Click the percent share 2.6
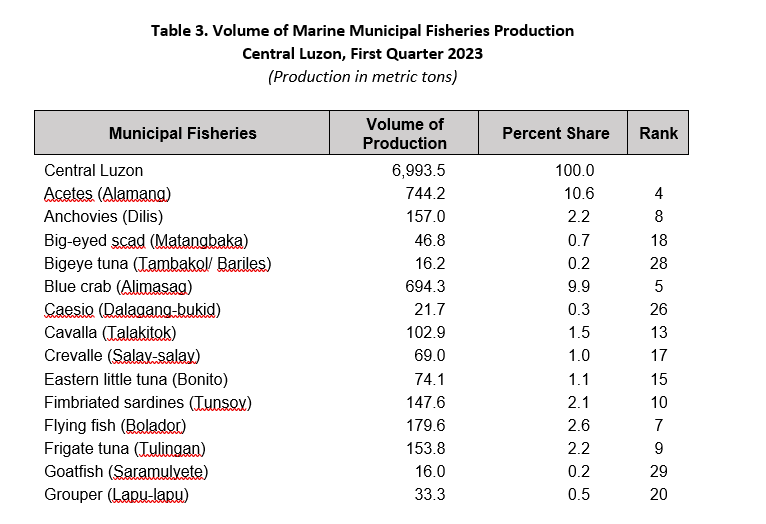 (579, 425)
